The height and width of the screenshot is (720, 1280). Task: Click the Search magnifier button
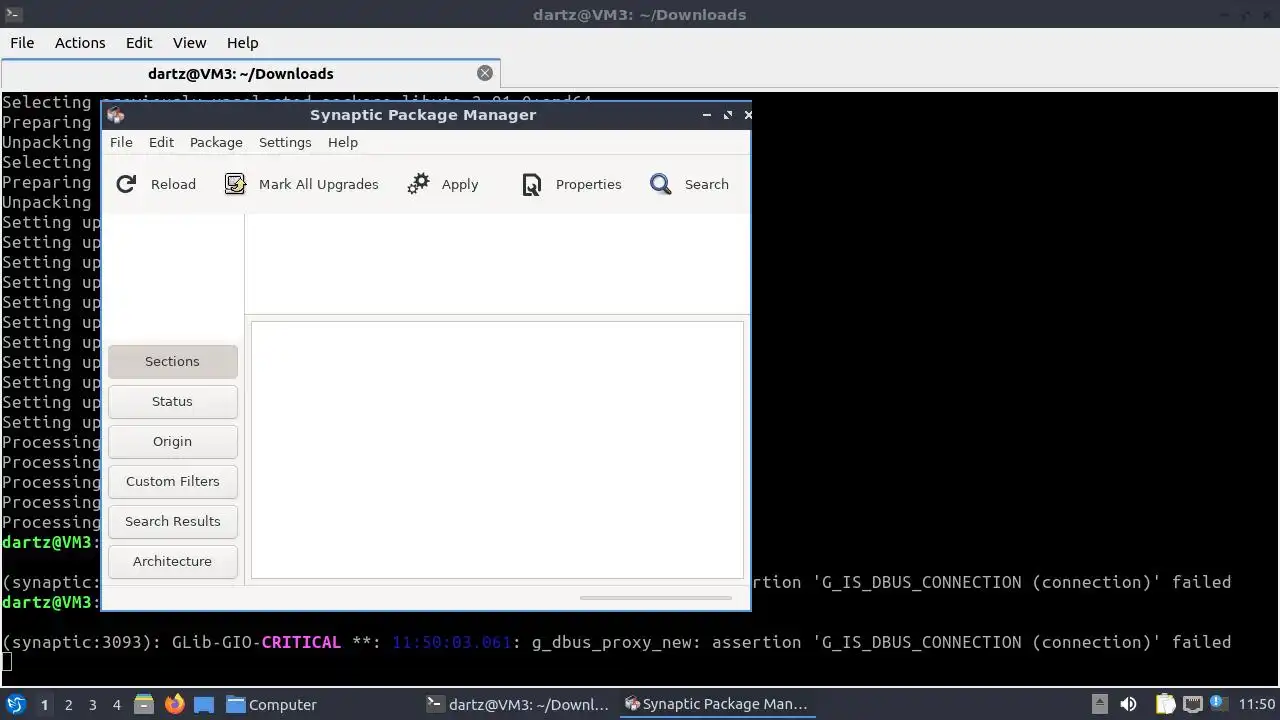point(689,184)
